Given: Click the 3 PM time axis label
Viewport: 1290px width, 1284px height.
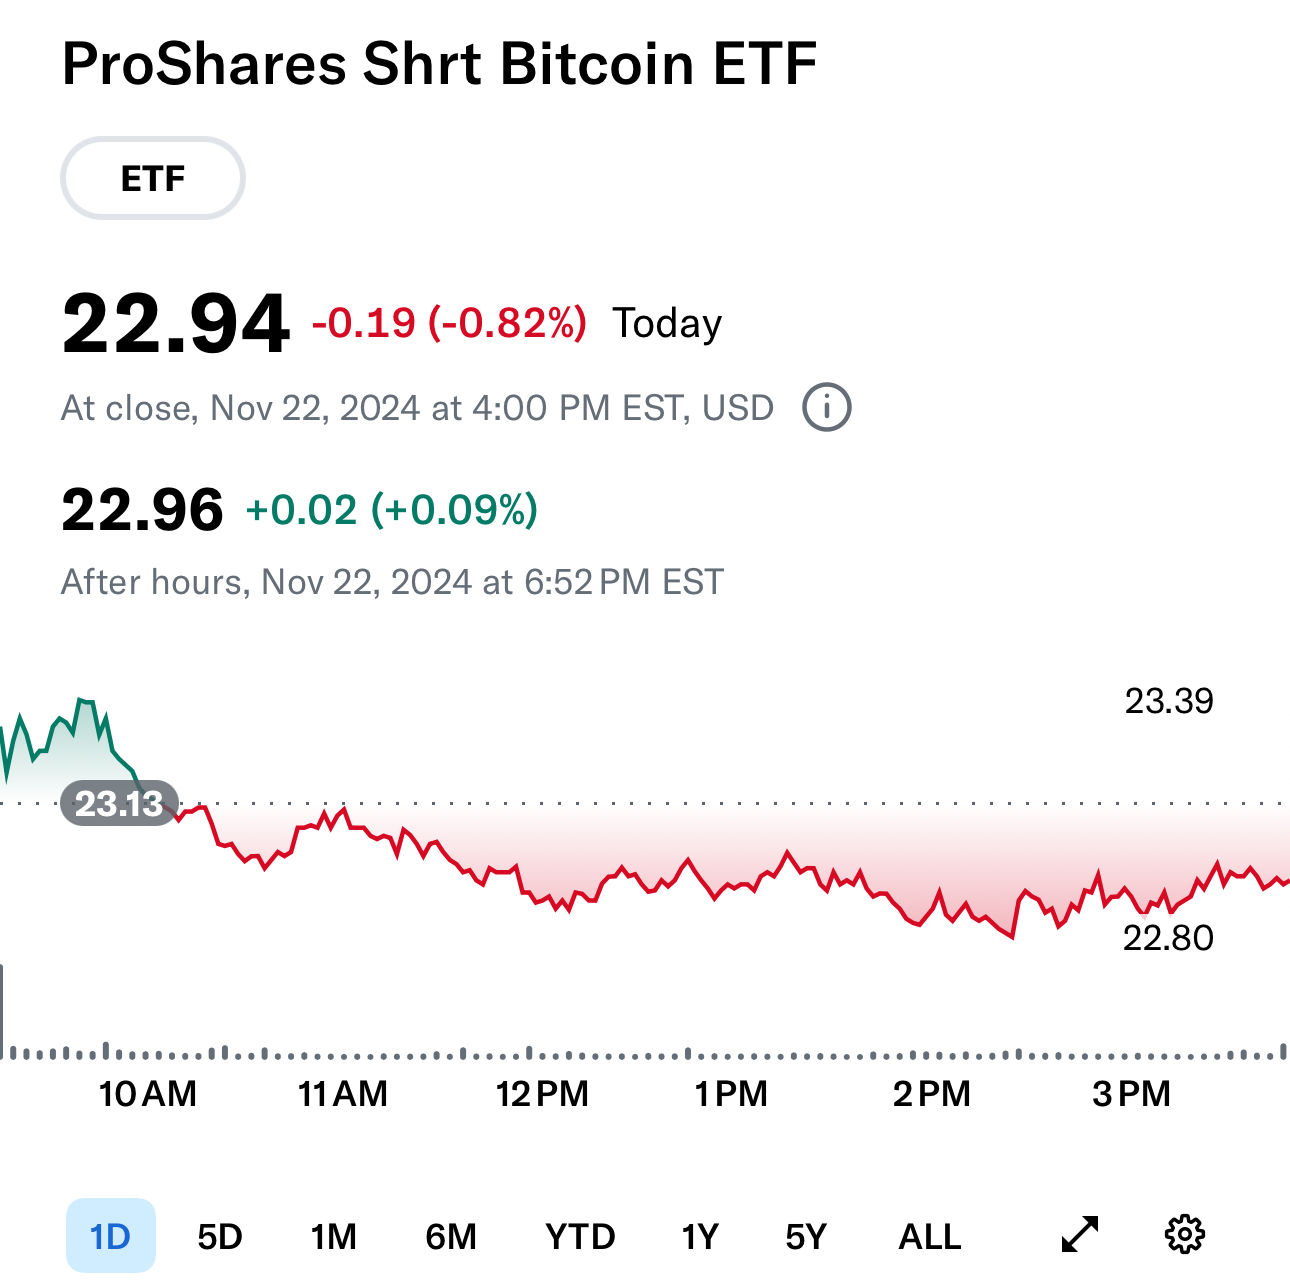Looking at the screenshot, I should (1131, 1094).
